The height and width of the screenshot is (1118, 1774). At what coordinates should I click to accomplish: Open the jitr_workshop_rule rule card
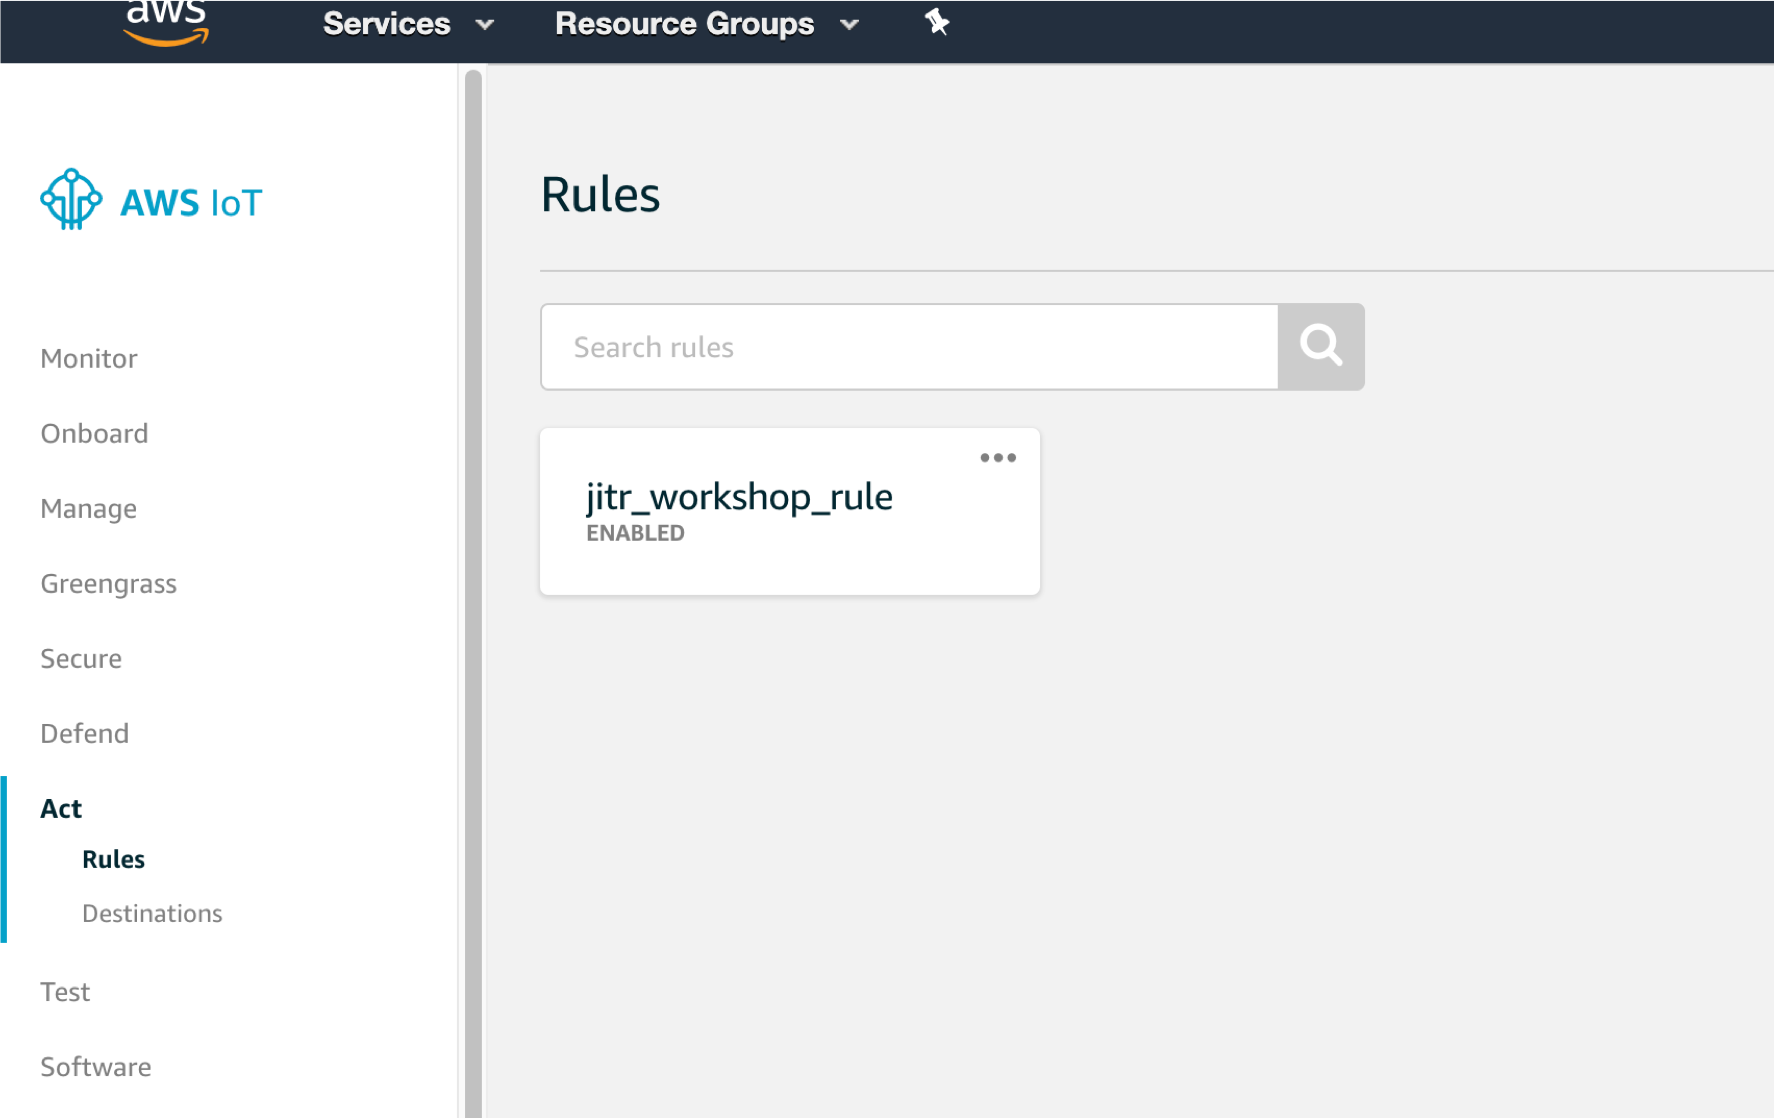(x=789, y=512)
